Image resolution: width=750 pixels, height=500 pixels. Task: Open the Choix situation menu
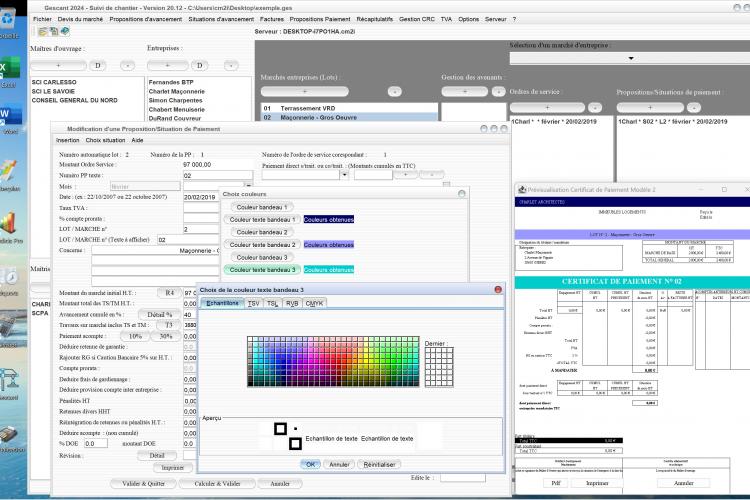pos(105,140)
